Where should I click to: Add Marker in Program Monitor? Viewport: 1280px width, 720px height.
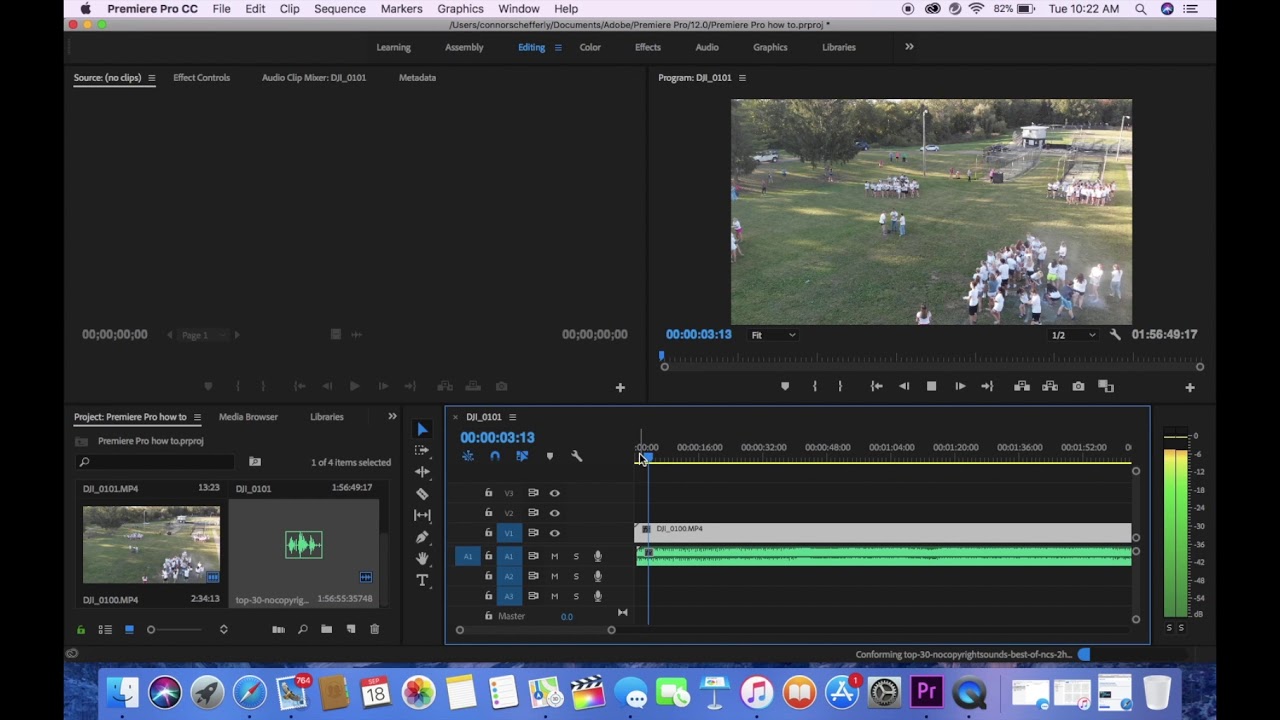785,386
